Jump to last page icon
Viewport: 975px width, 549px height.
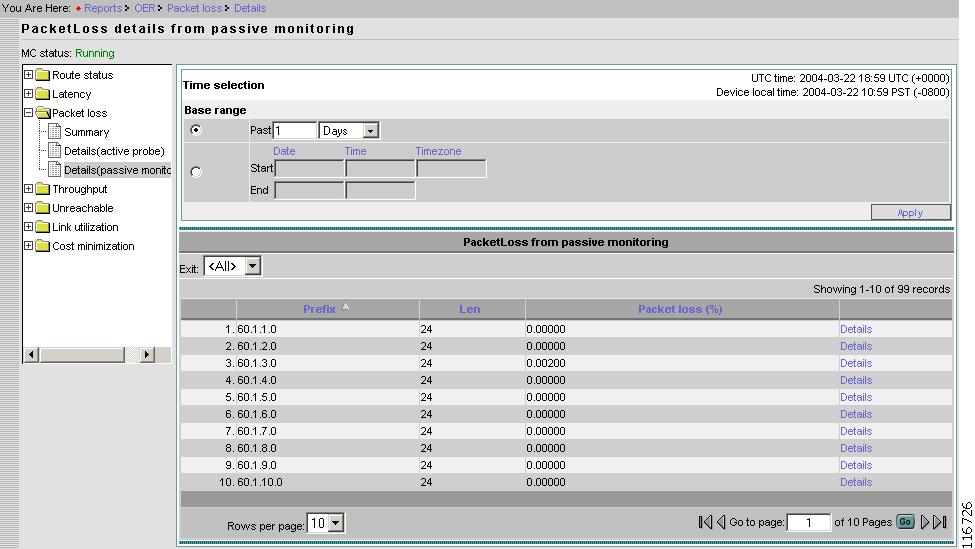coord(940,522)
